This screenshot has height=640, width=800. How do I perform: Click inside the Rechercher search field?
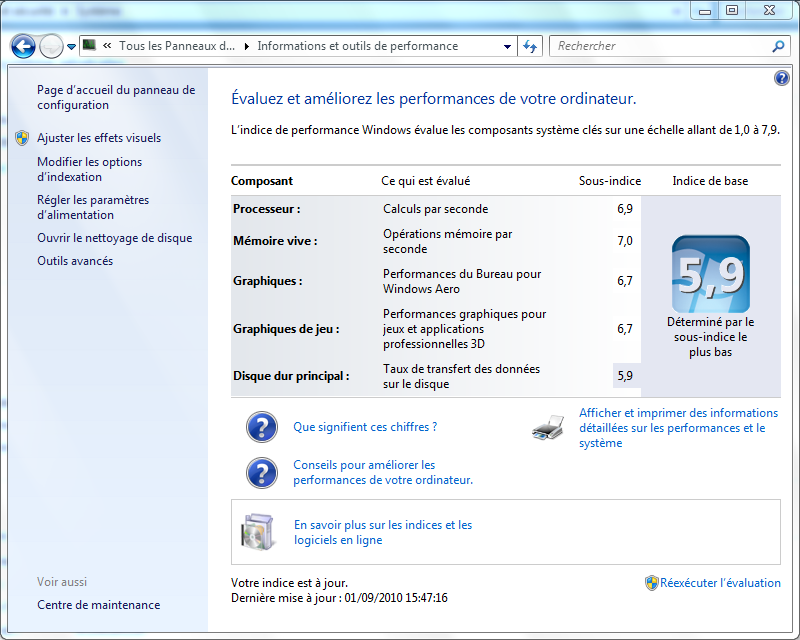661,46
